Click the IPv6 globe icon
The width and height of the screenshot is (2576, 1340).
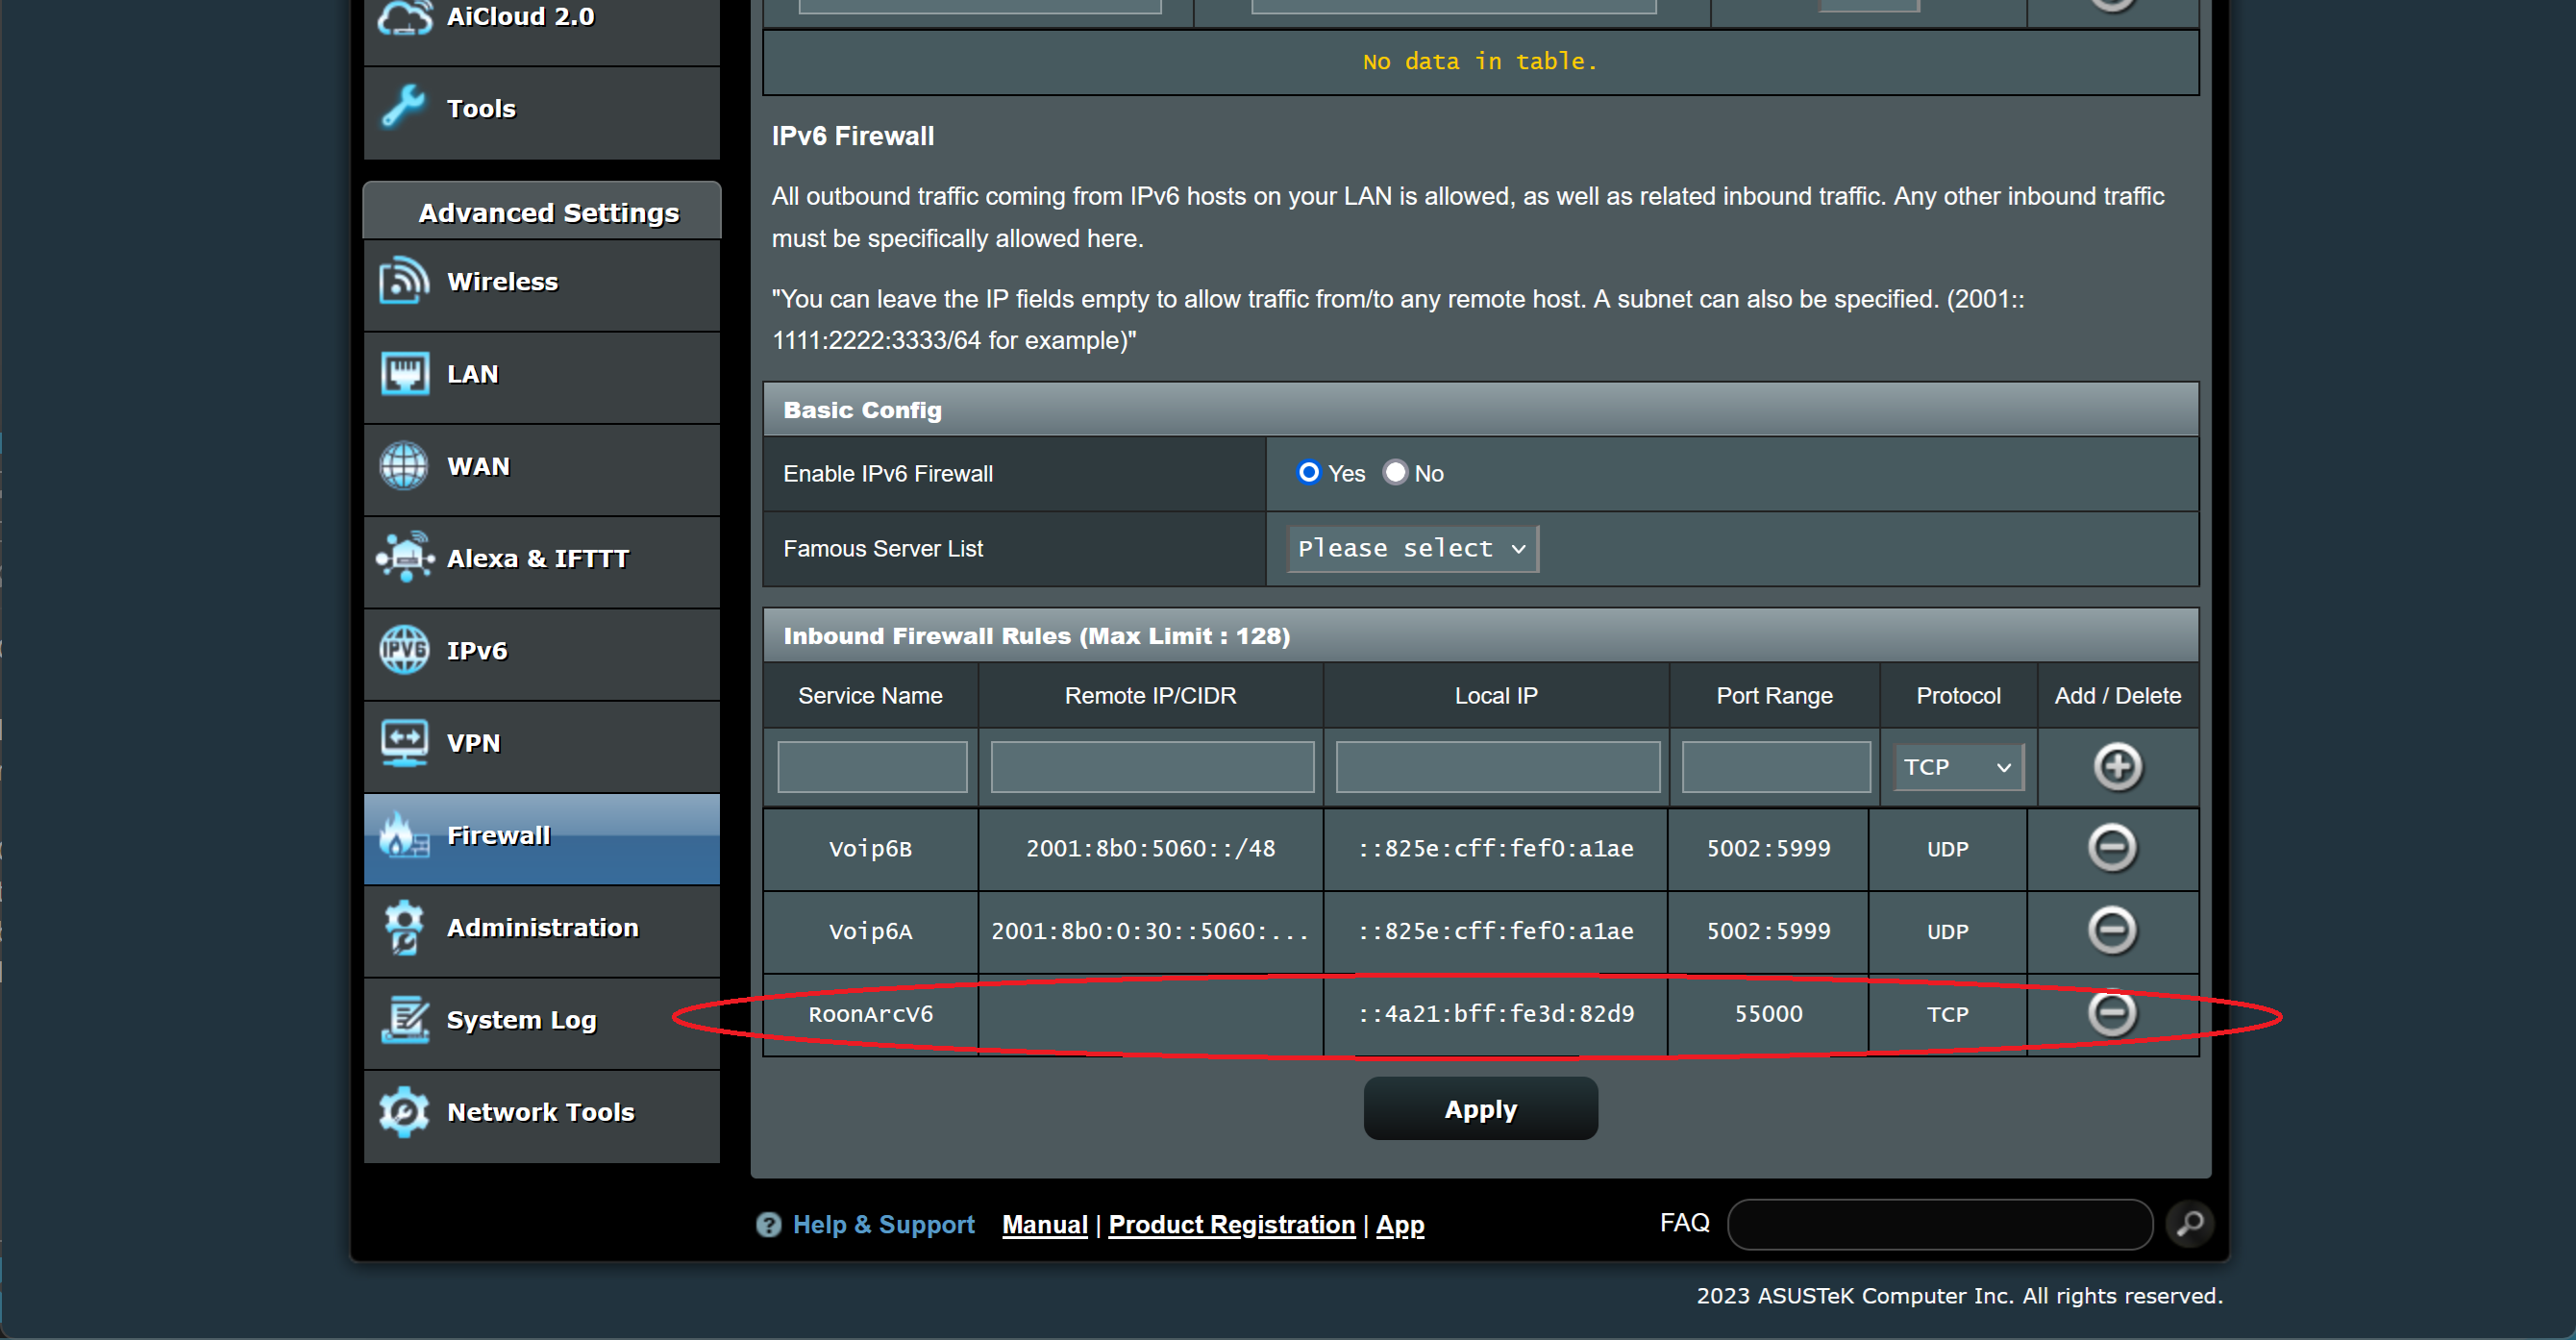pyautogui.click(x=404, y=650)
